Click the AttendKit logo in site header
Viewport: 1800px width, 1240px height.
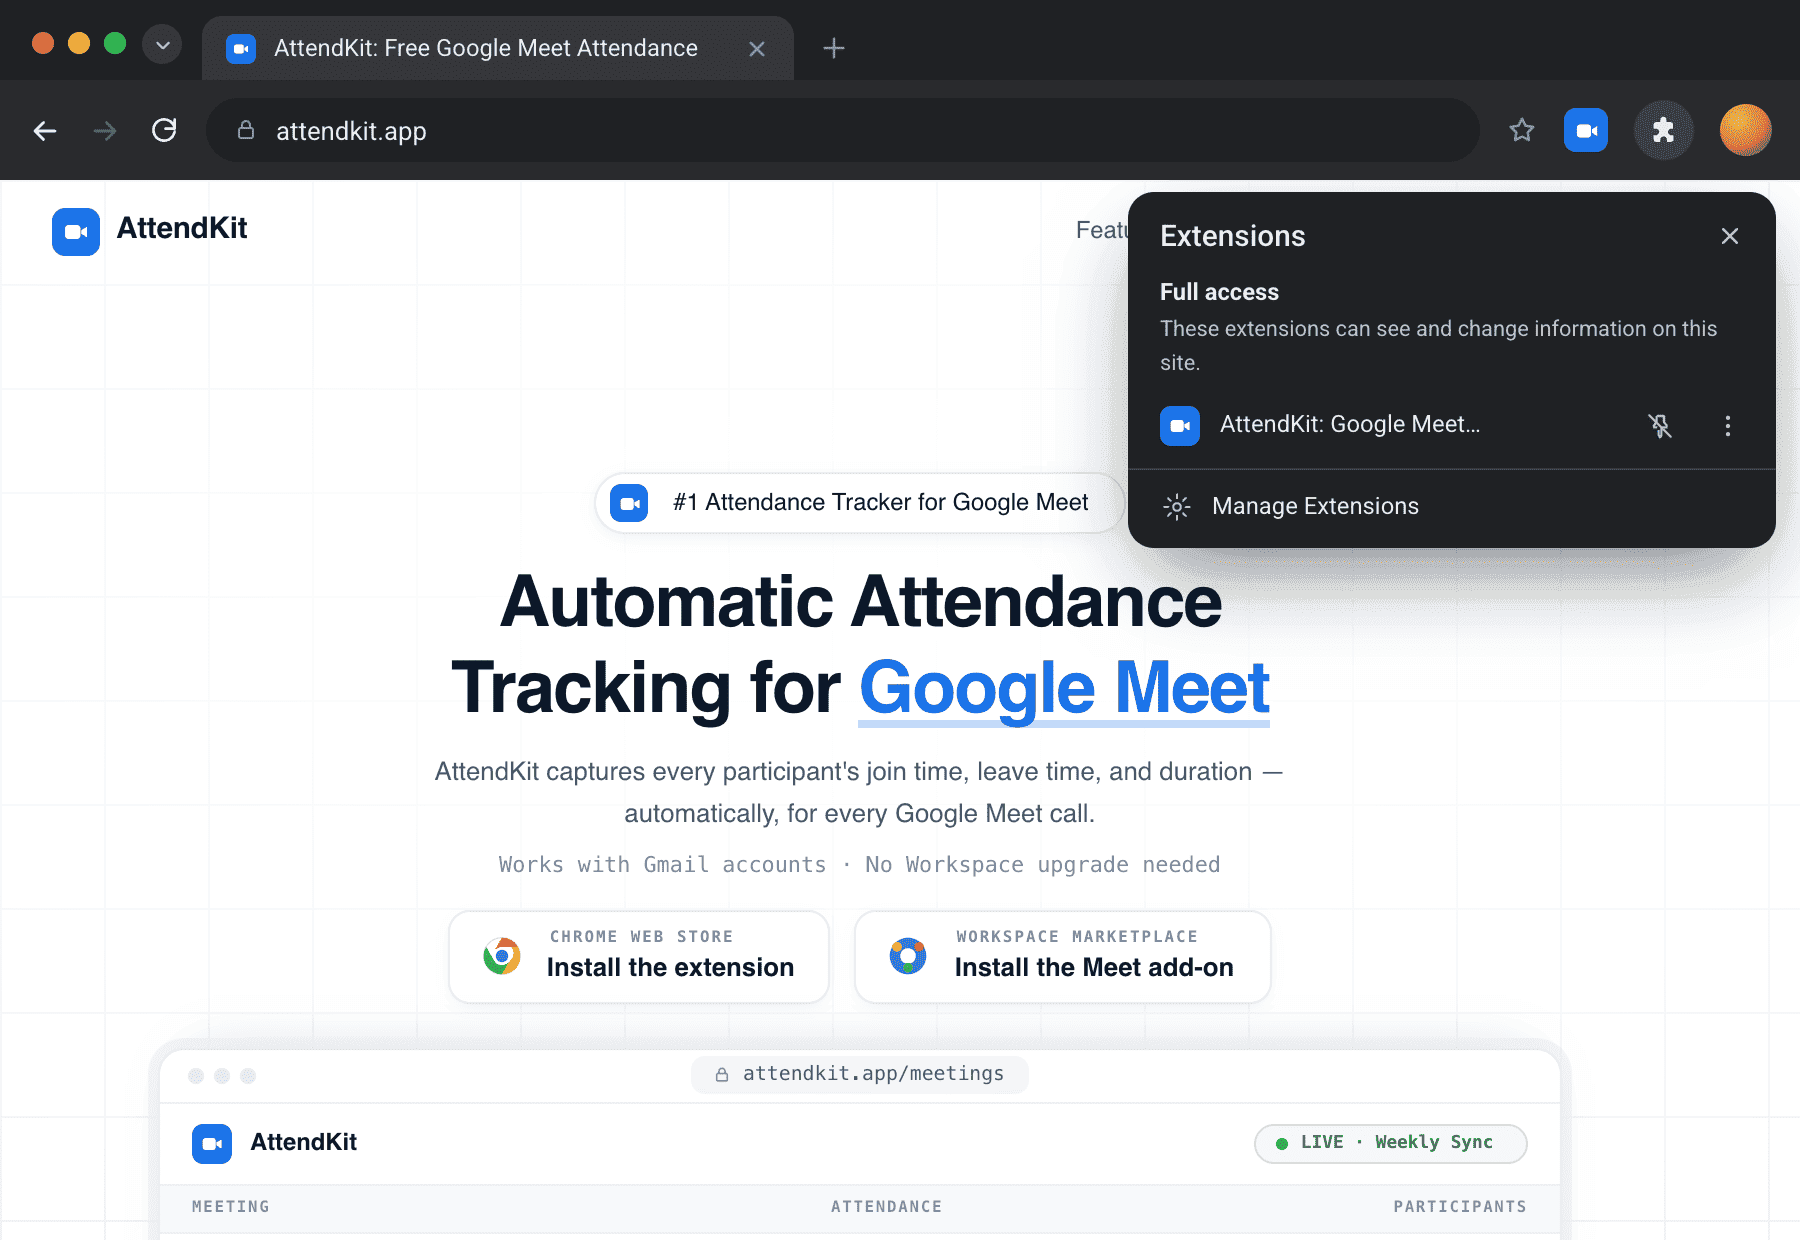[76, 232]
